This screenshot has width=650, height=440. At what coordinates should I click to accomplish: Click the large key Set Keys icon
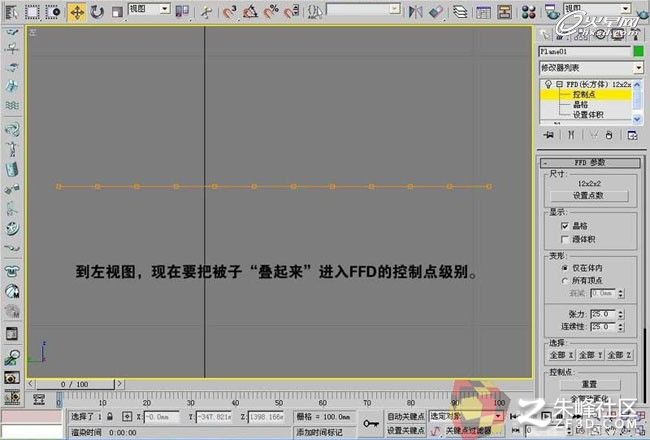point(371,423)
